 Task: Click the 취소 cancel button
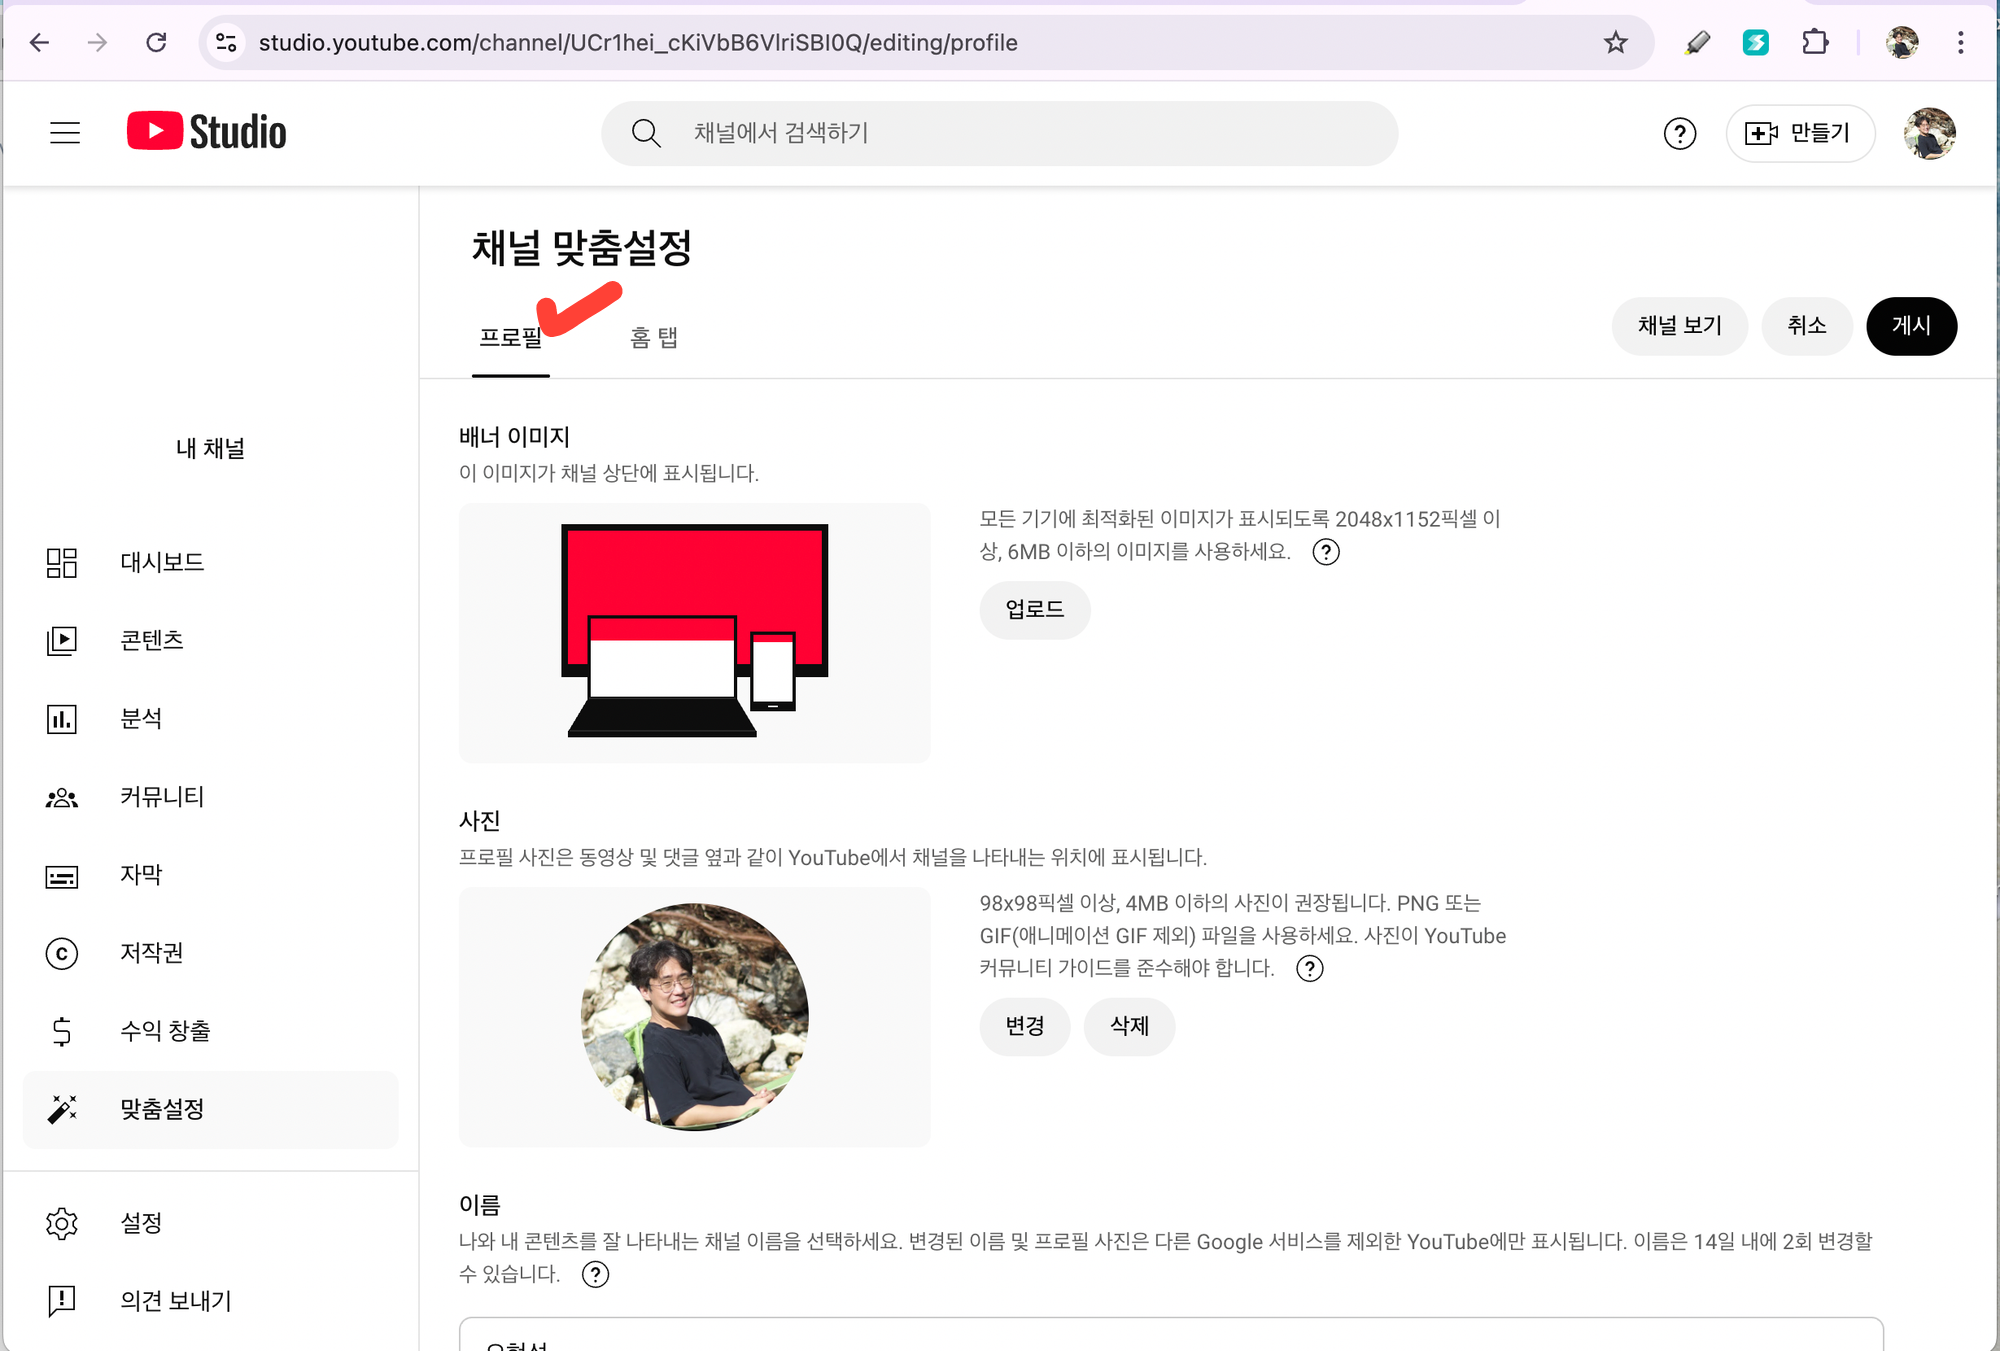pyautogui.click(x=1806, y=326)
